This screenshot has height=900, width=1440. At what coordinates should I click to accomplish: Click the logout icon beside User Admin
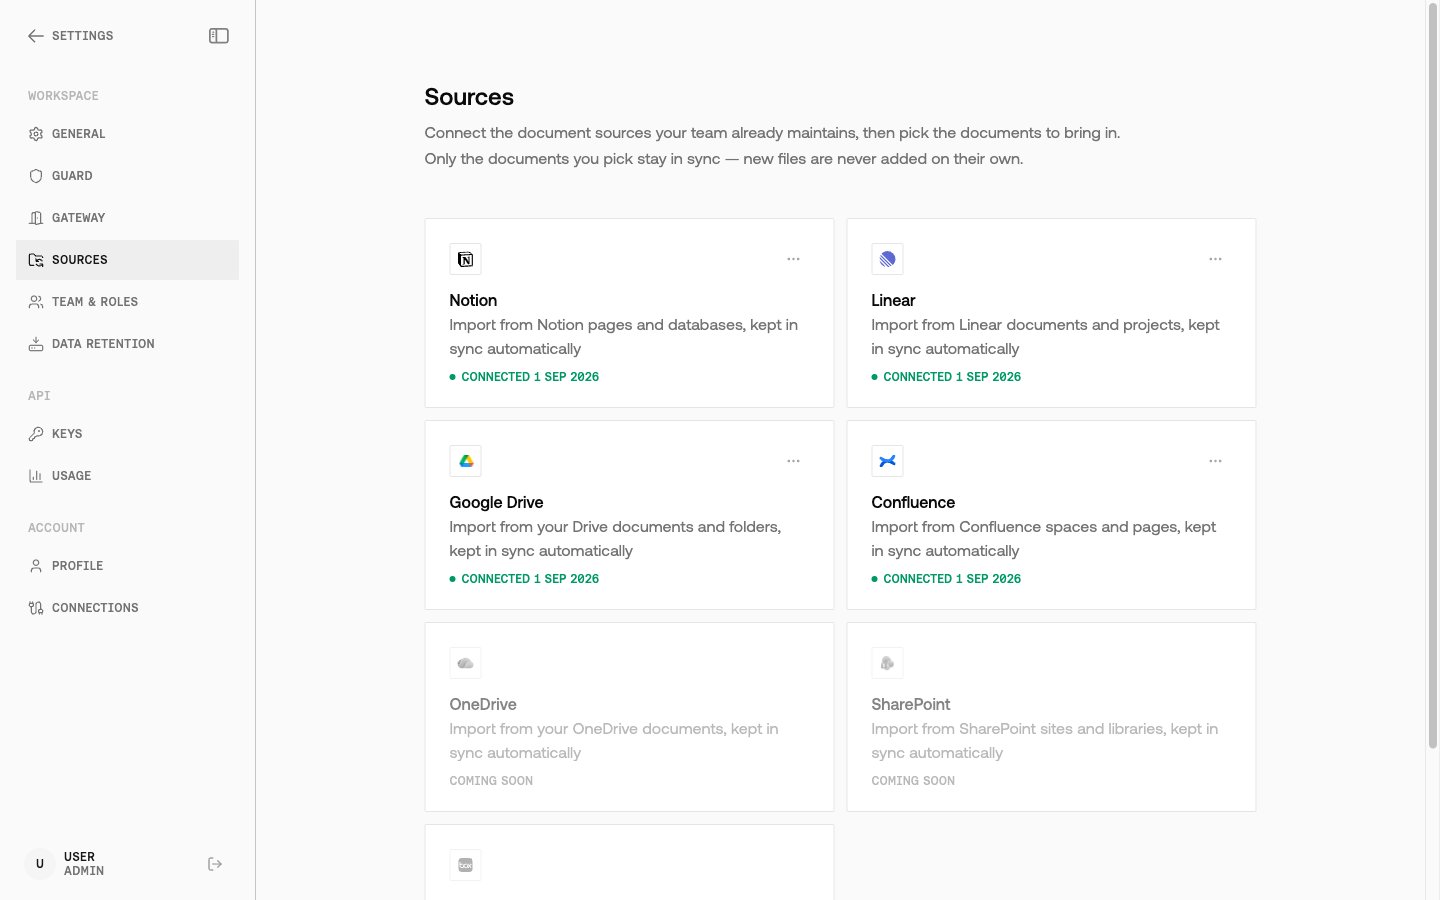[215, 864]
